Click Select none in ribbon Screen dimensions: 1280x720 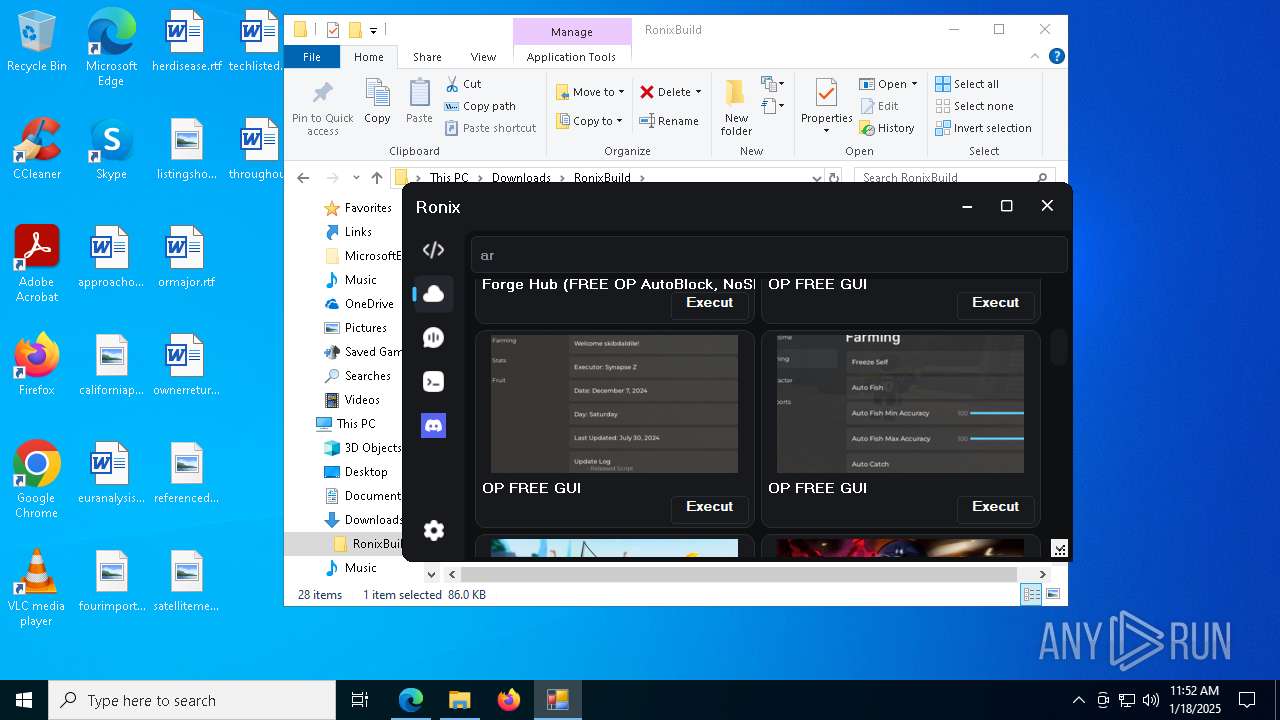click(975, 106)
